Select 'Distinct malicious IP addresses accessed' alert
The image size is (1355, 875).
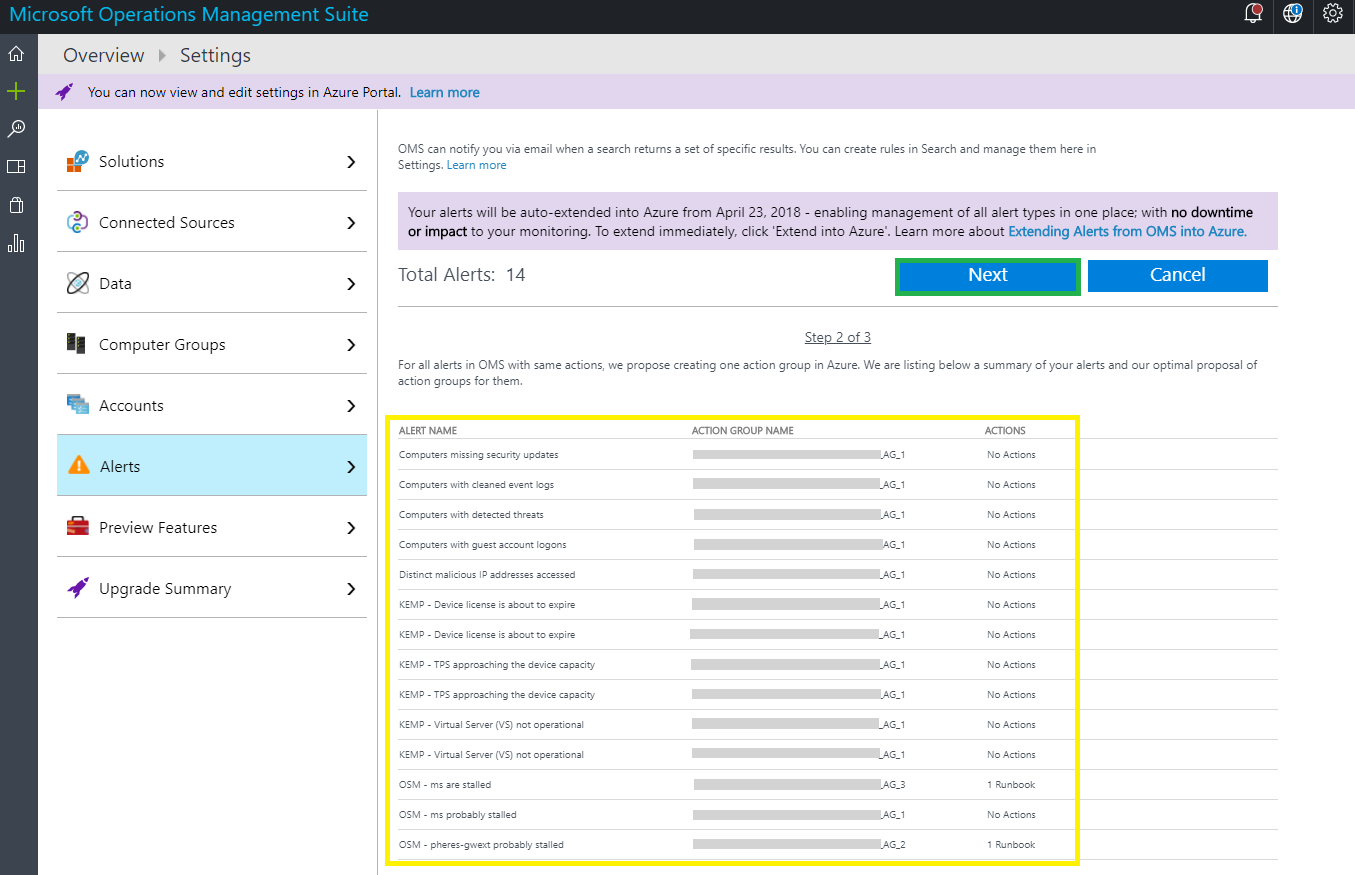487,575
